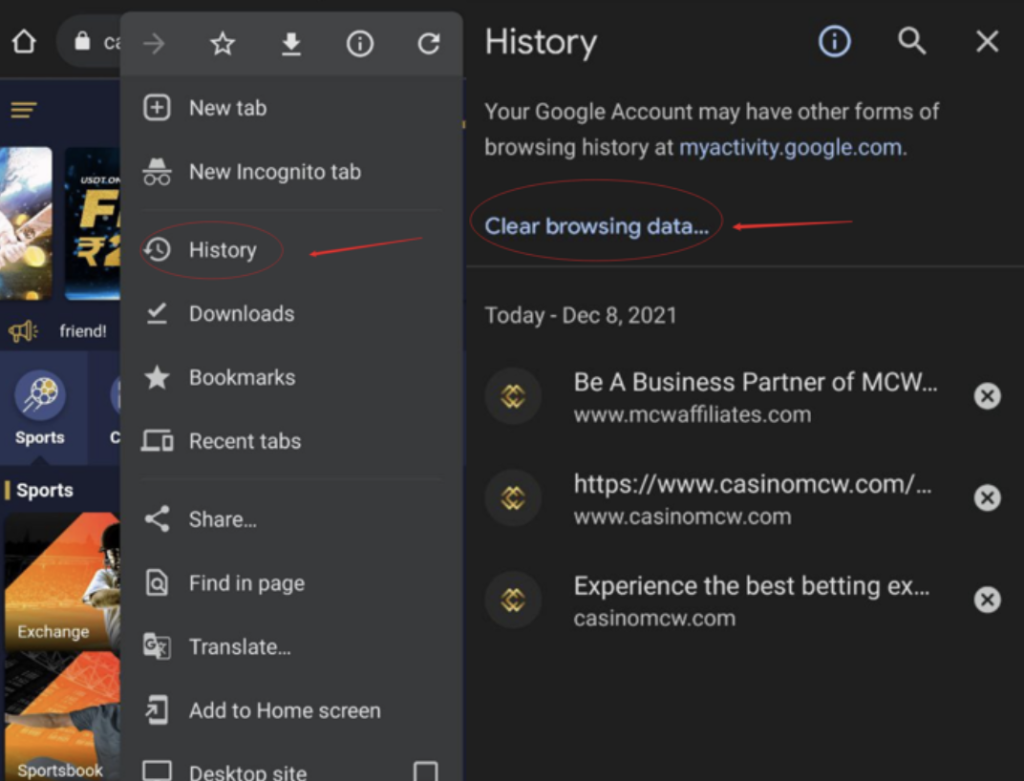Choose History in the browser menu

point(222,250)
